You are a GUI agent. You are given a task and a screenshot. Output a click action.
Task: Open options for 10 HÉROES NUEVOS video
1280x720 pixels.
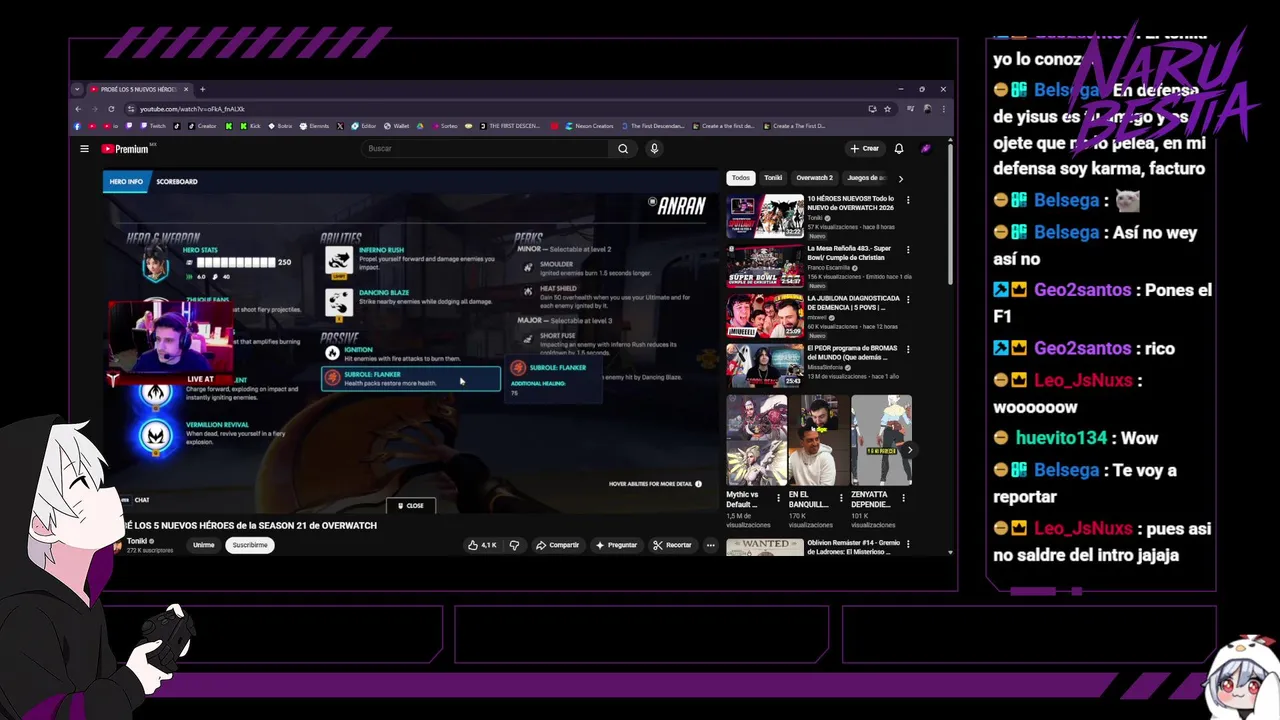click(x=908, y=200)
